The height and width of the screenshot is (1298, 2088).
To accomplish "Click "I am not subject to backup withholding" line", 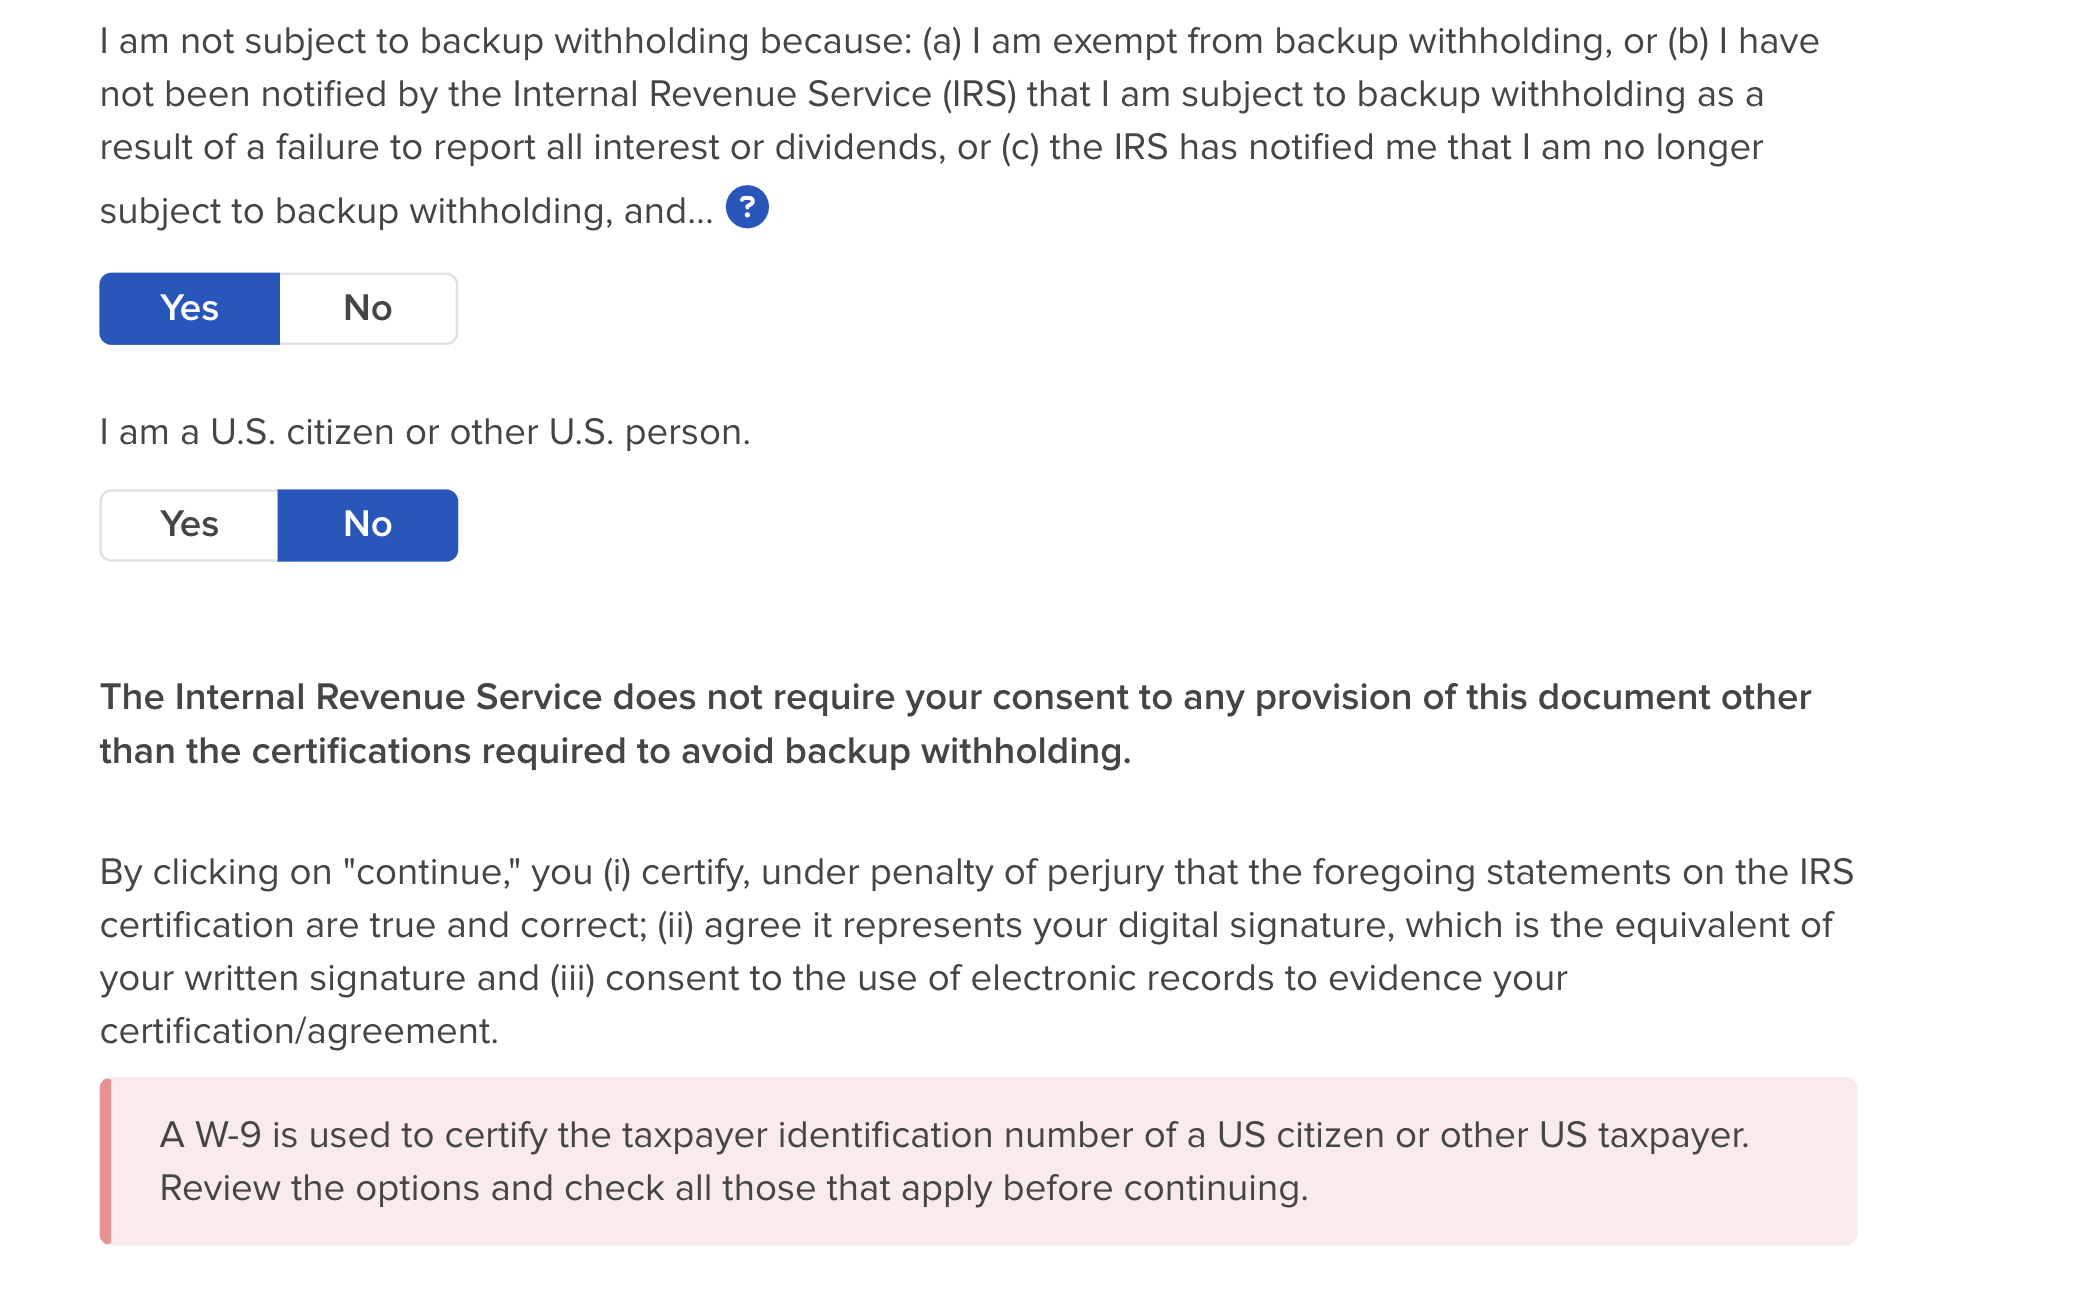I will (959, 41).
